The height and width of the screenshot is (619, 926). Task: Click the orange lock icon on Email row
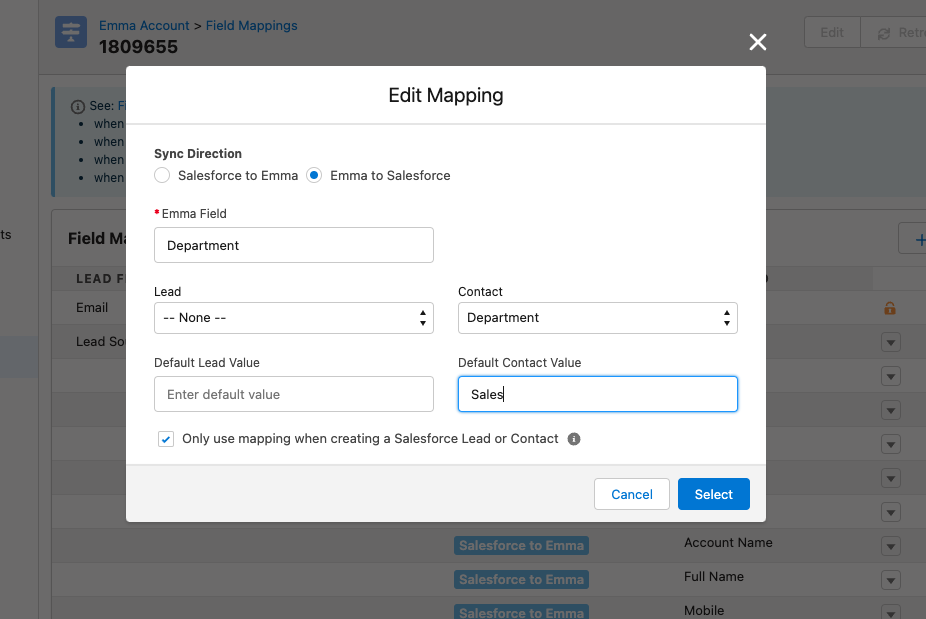click(x=890, y=308)
